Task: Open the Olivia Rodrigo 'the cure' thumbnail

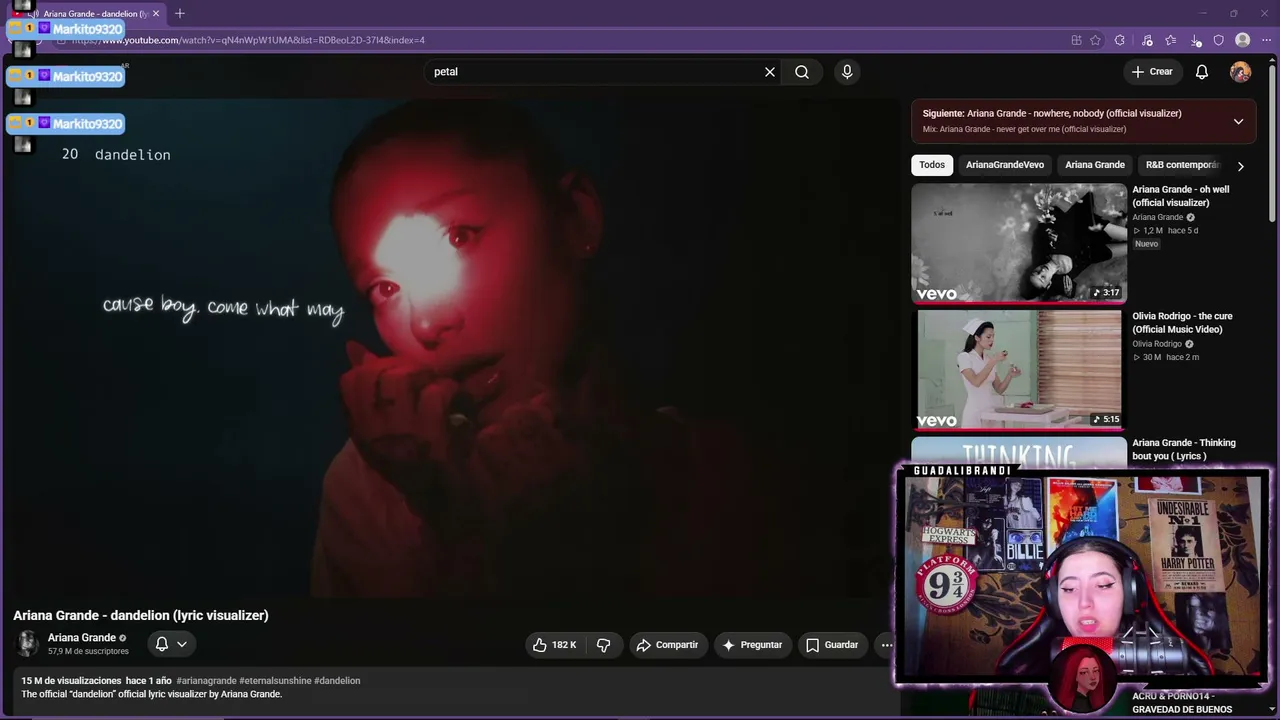Action: [x=1019, y=369]
